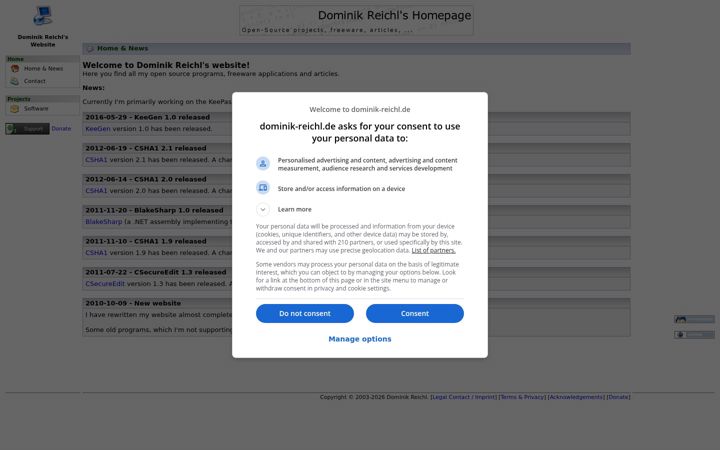Viewport: 720px width, 450px height.
Task: Open the KeeGen link in the news
Action: 98,129
